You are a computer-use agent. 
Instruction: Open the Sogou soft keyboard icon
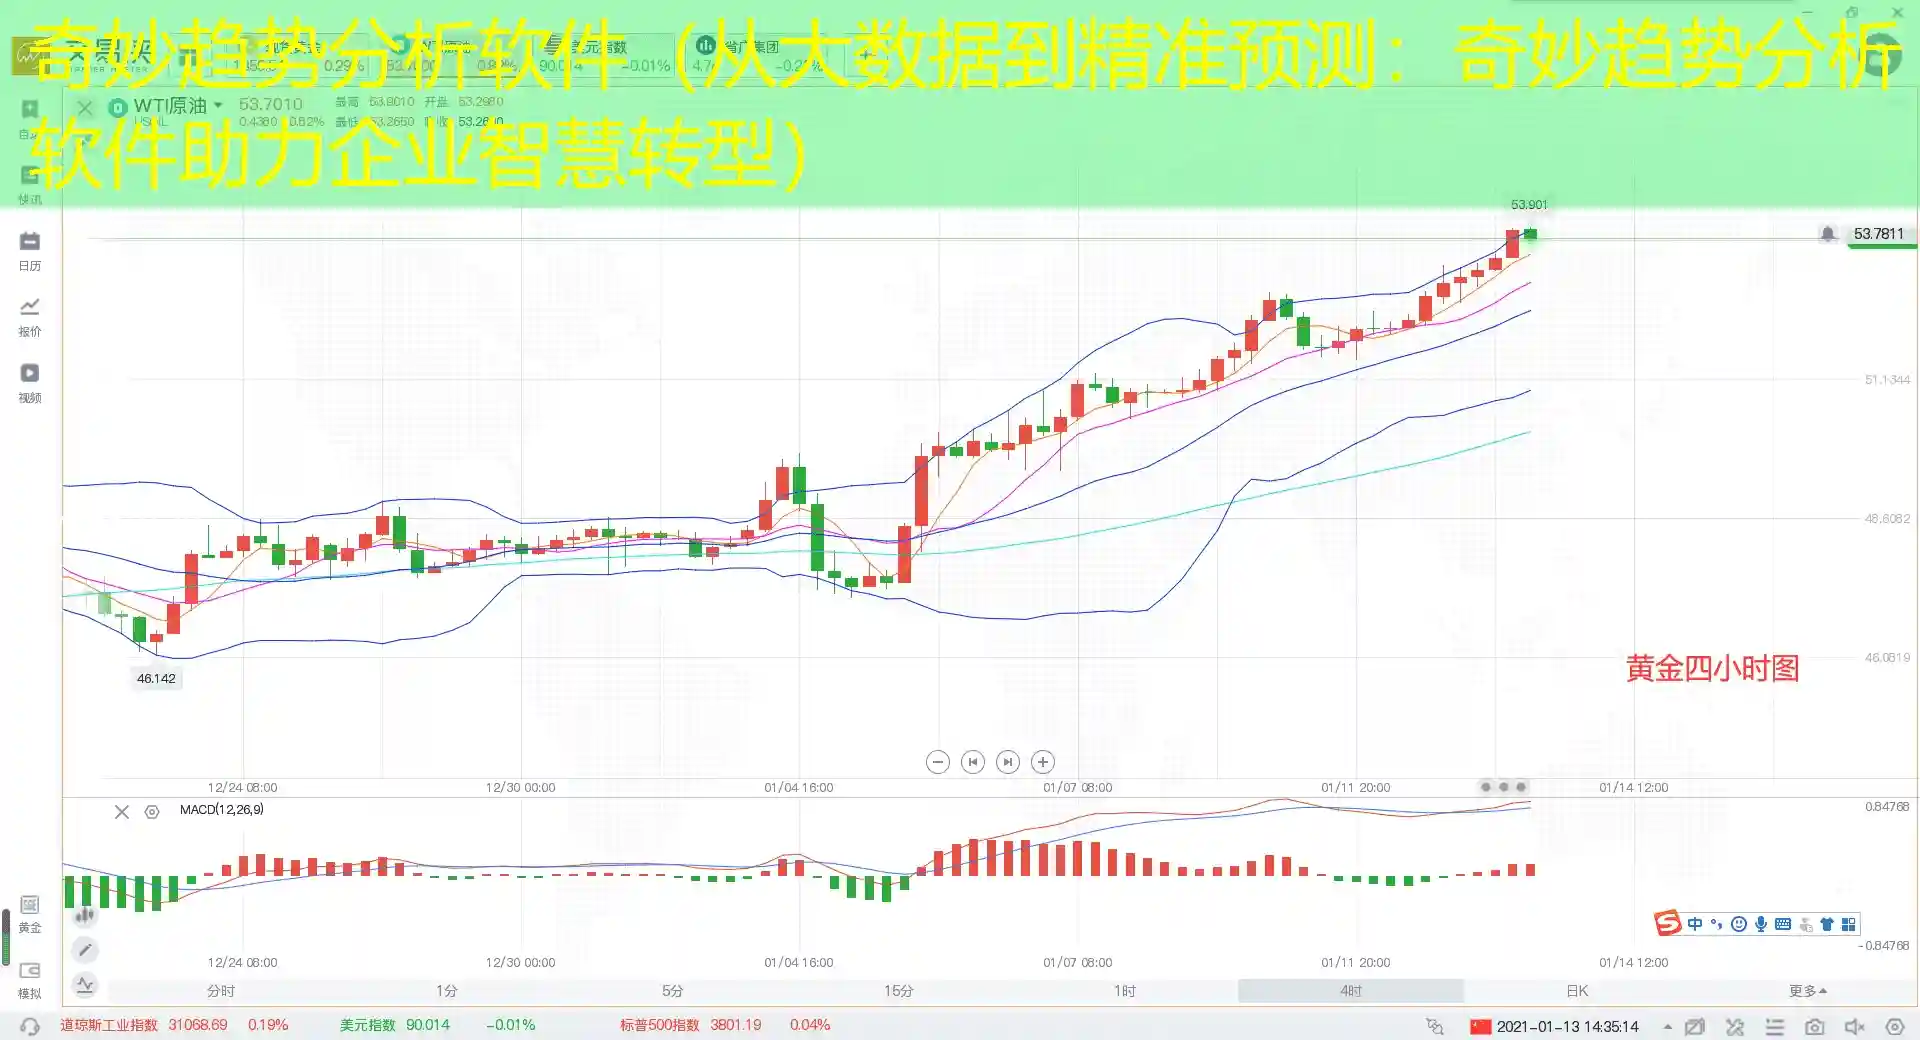tap(1783, 924)
